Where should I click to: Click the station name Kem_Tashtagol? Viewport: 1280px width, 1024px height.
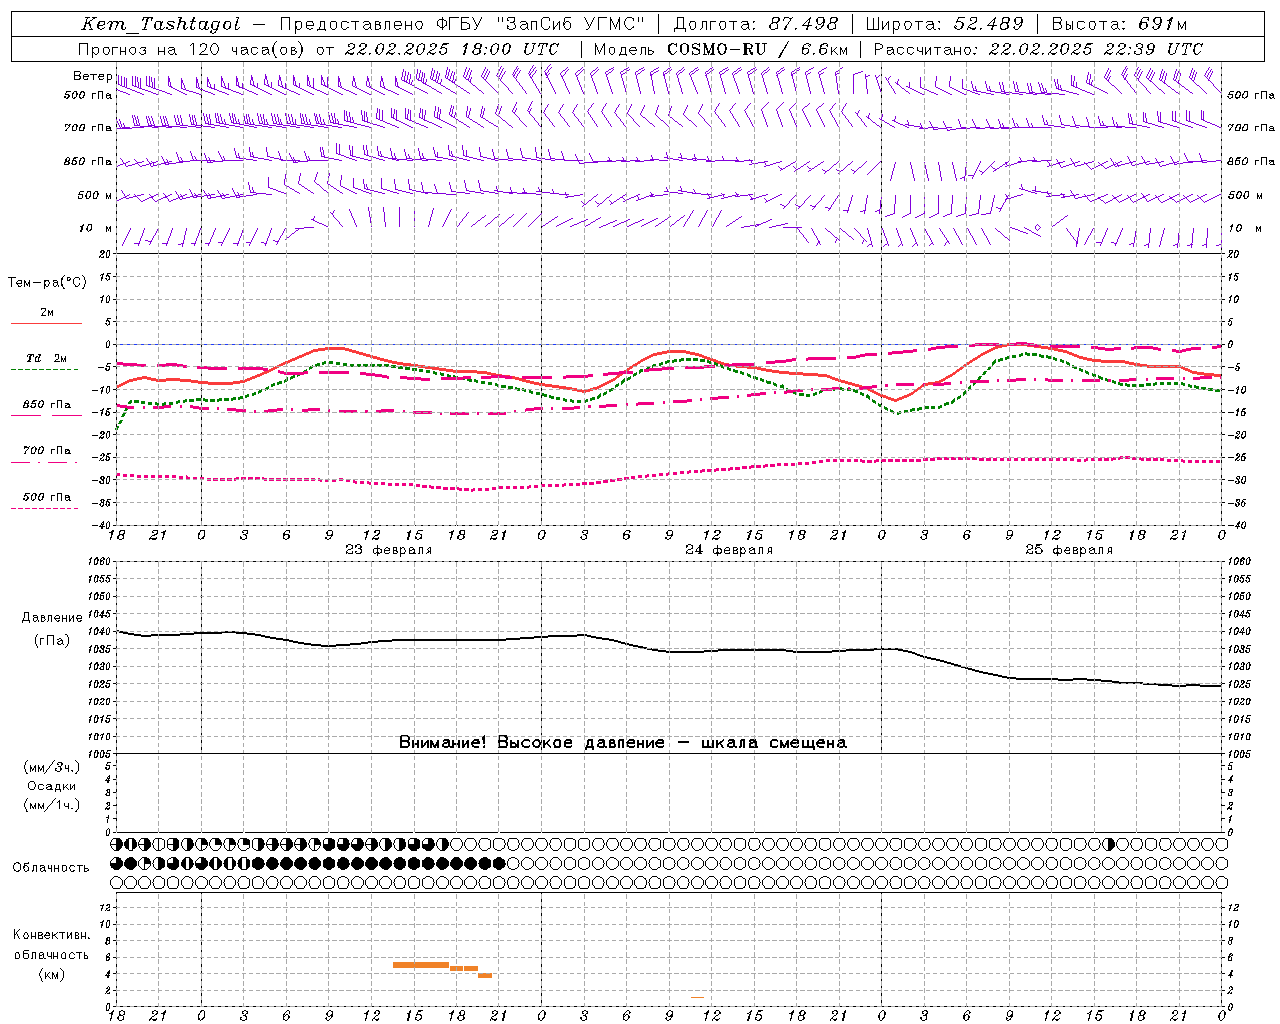pyautogui.click(x=161, y=25)
